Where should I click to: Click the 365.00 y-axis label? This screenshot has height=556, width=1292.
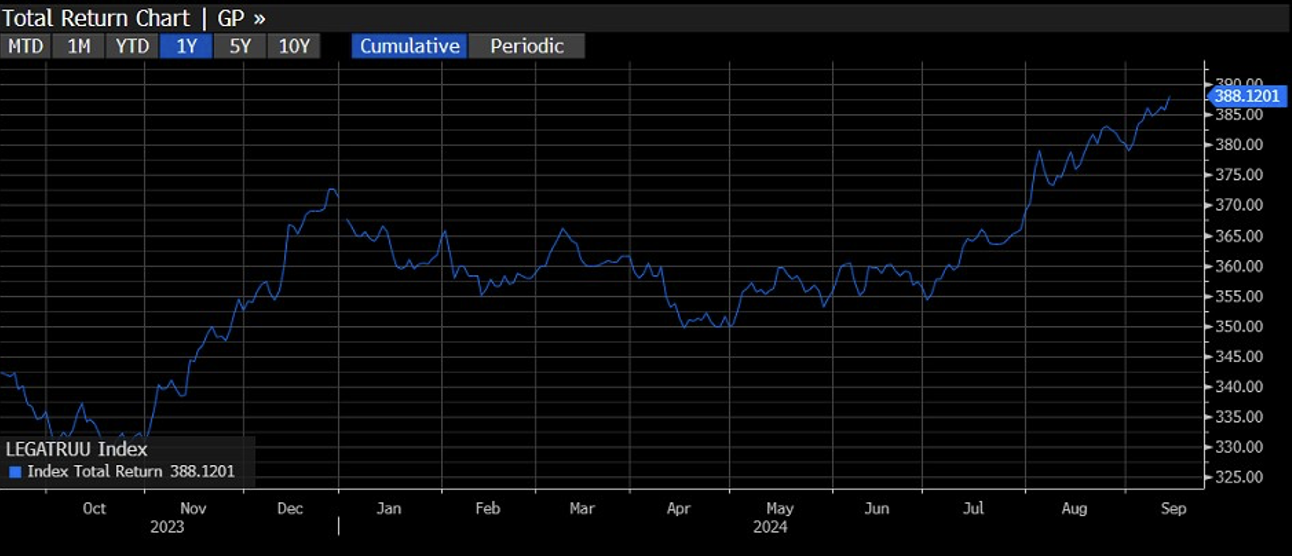(1239, 236)
